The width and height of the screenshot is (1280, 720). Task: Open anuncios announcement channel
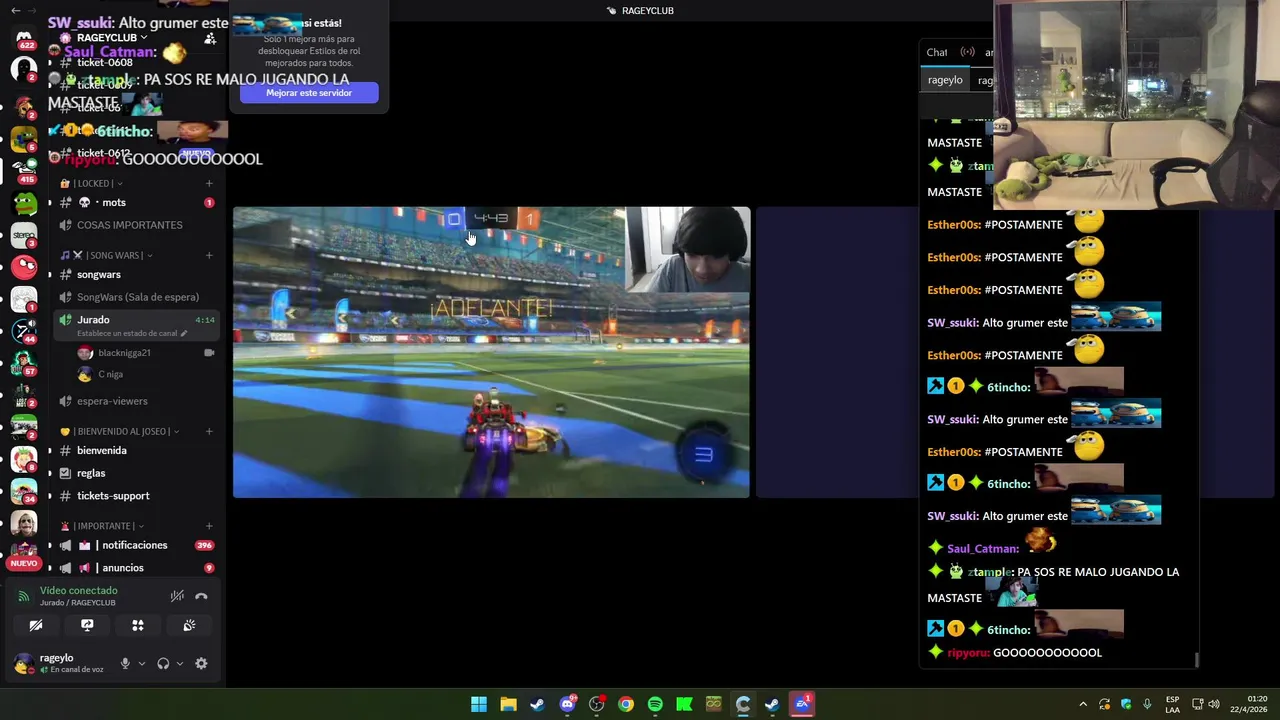click(136, 568)
